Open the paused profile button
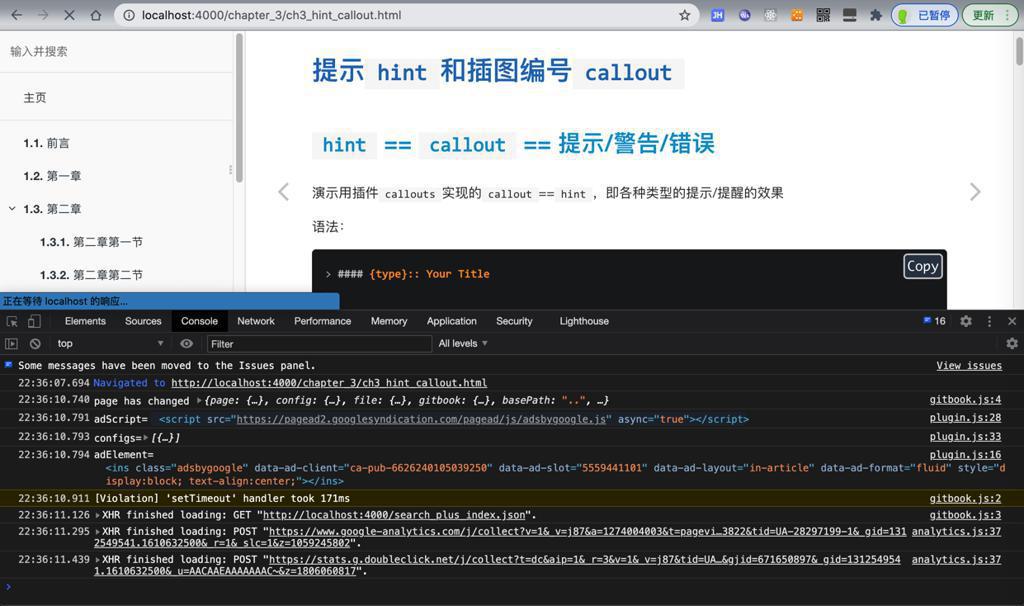This screenshot has height=606, width=1024. tap(925, 15)
